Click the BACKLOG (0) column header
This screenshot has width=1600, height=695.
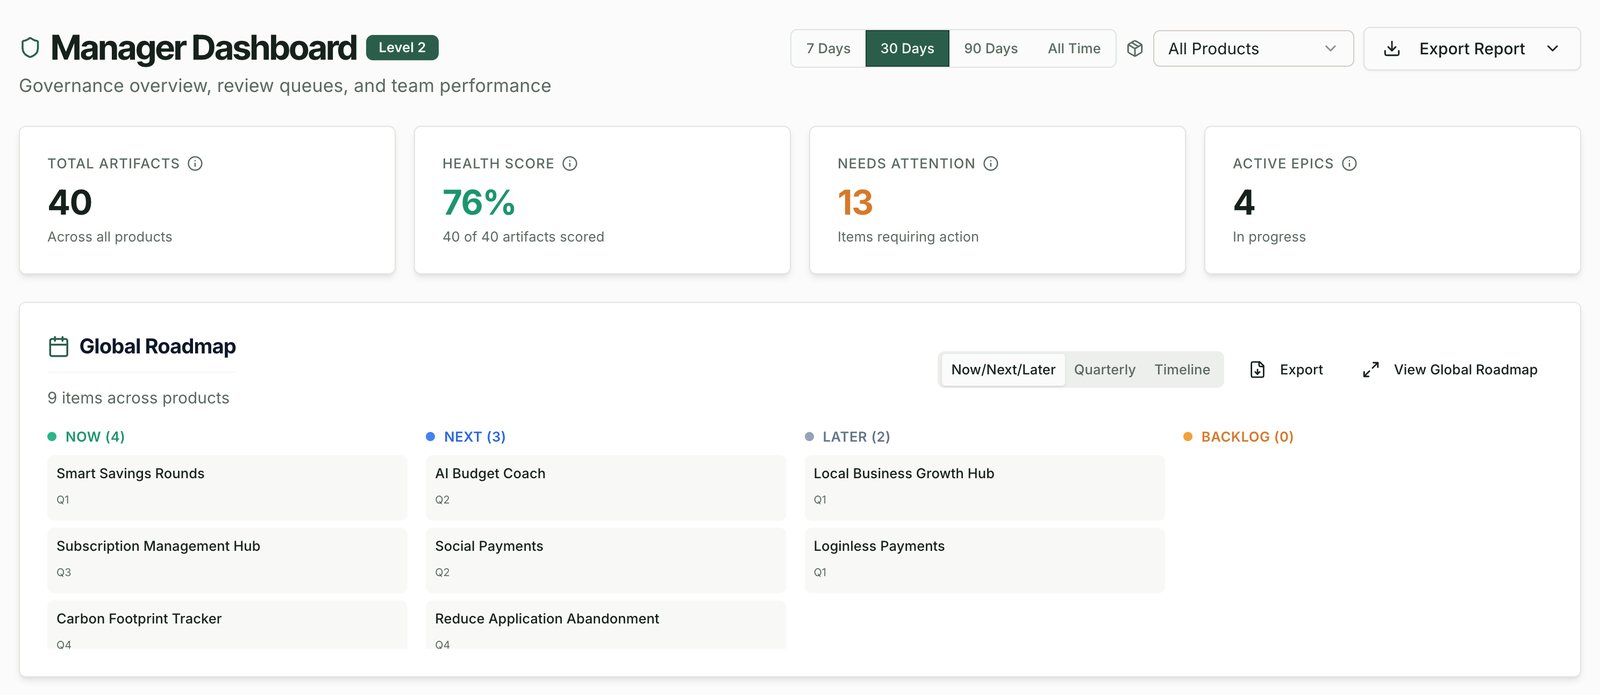[x=1247, y=437]
